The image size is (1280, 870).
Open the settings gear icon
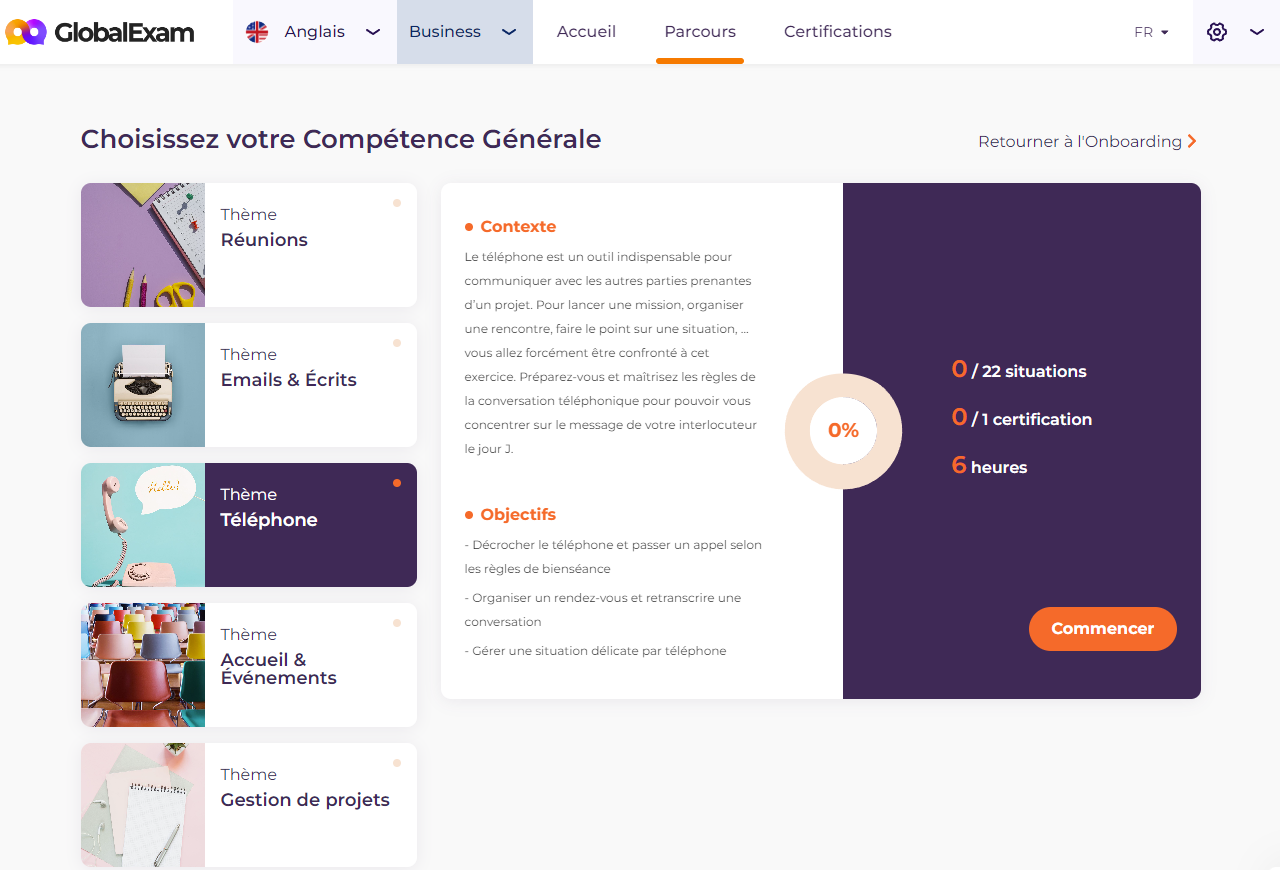[x=1217, y=32]
